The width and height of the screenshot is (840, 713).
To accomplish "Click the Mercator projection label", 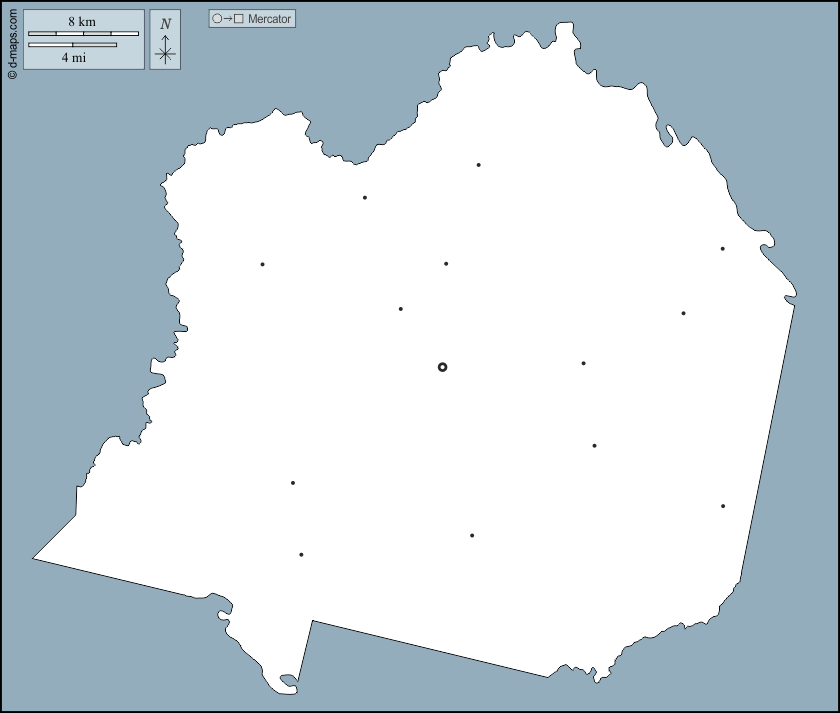I will click(270, 19).
